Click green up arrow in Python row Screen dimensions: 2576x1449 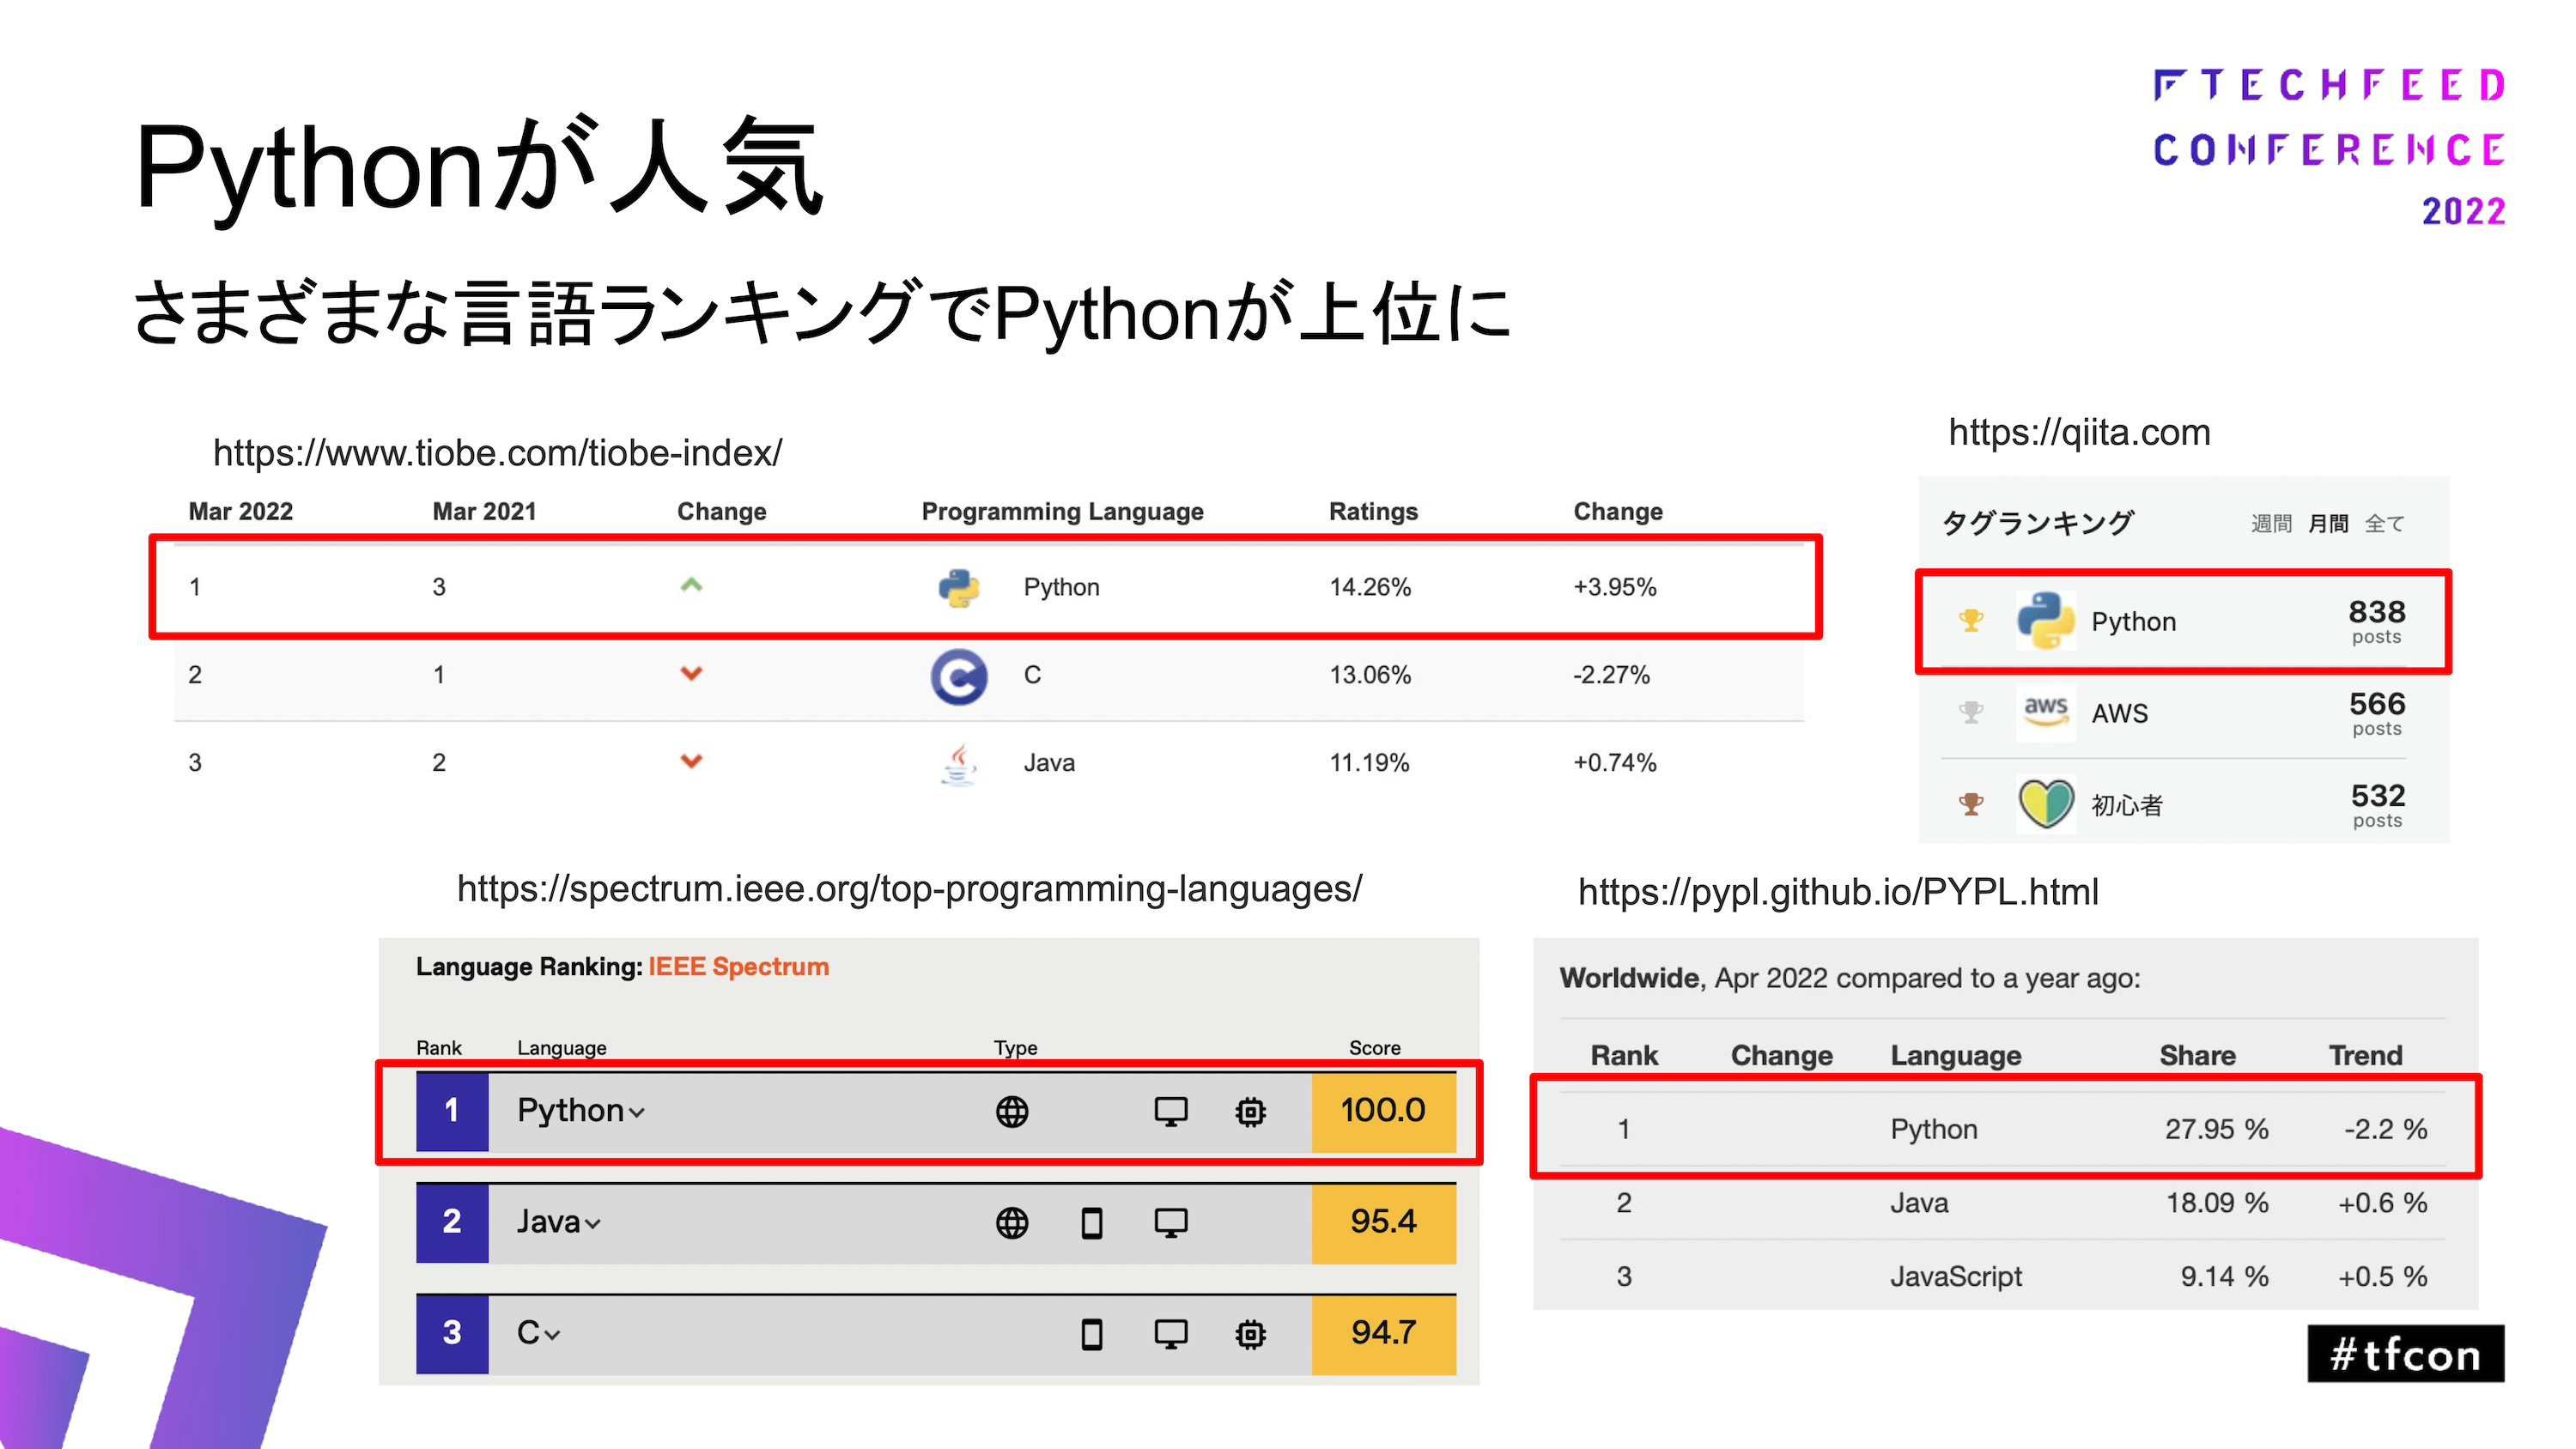[691, 584]
